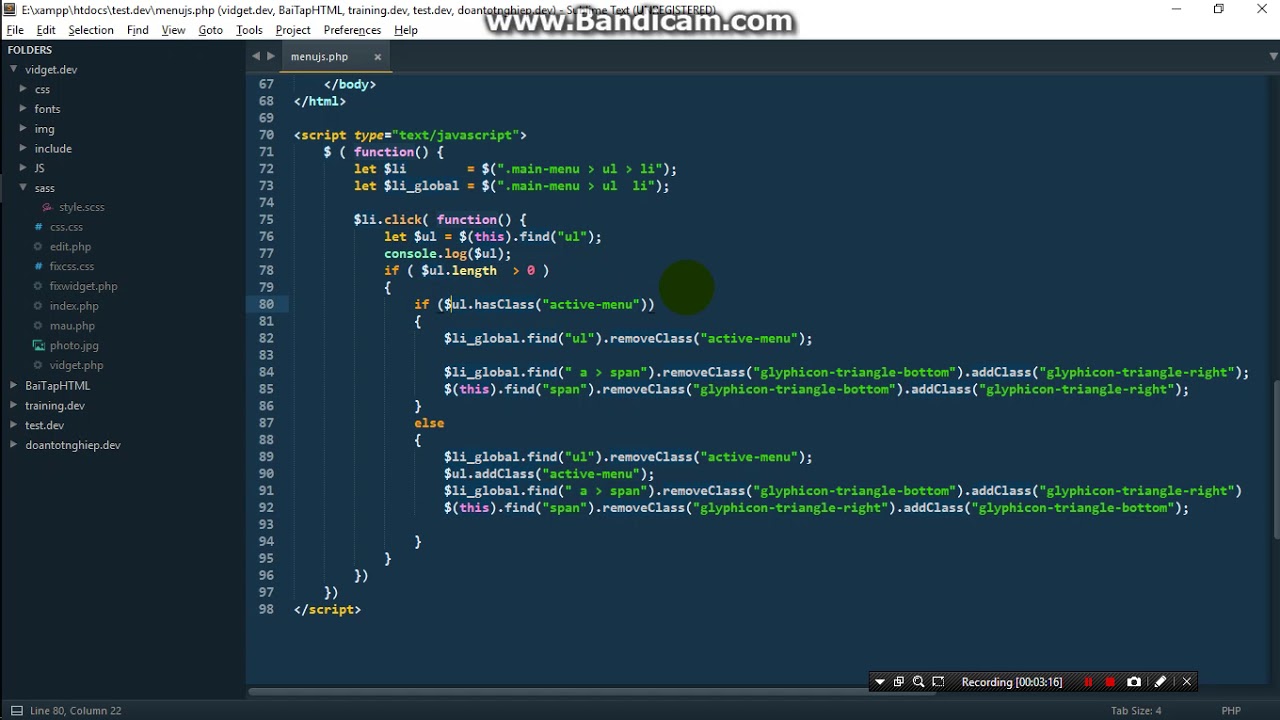Place cursor on hasClass in line 80

[x=504, y=304]
